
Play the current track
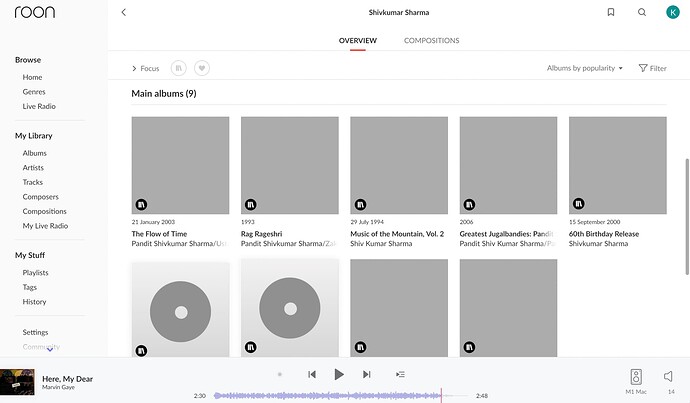(339, 374)
